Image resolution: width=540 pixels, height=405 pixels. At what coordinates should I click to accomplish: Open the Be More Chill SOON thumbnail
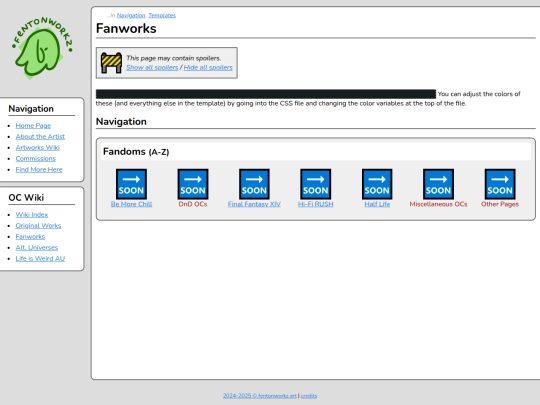(131, 184)
